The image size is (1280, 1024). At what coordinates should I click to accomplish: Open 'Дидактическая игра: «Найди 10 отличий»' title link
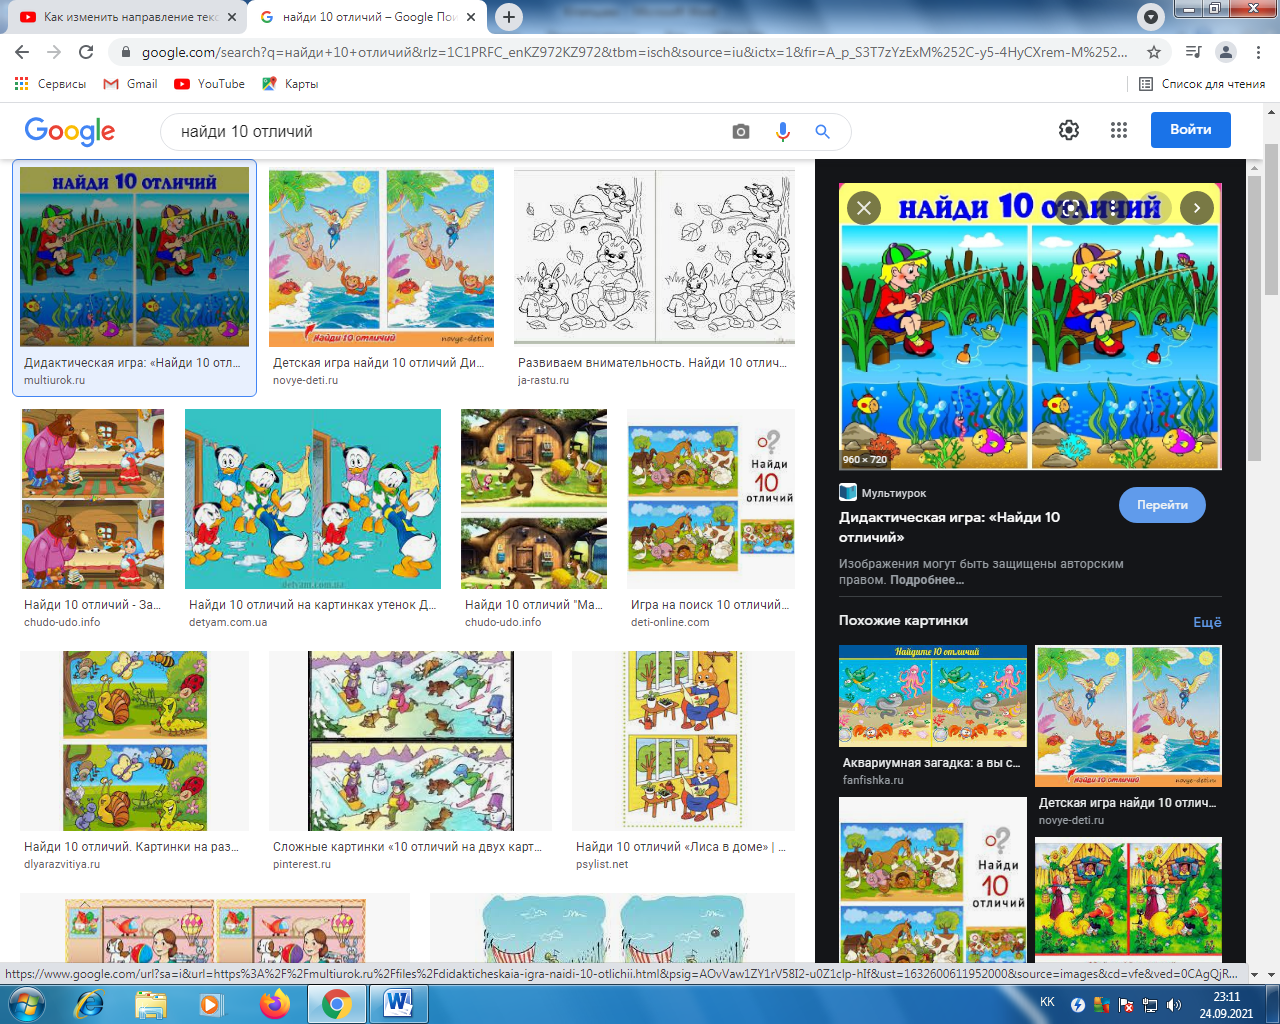[x=949, y=527]
